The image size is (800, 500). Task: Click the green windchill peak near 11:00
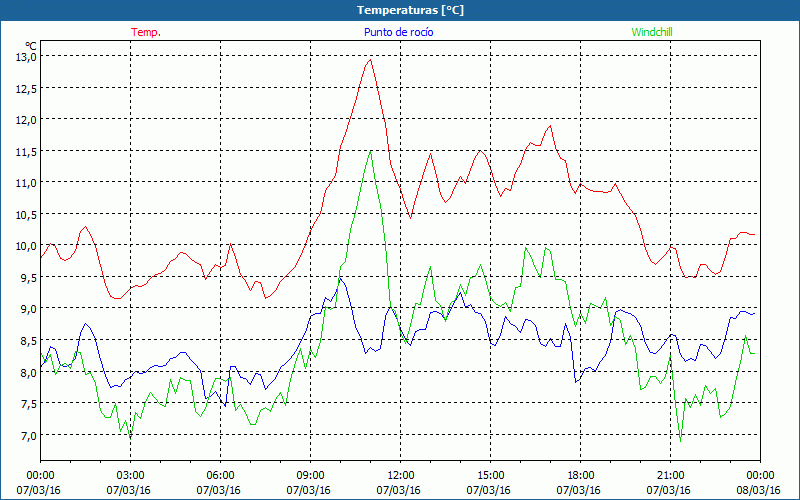(x=370, y=151)
